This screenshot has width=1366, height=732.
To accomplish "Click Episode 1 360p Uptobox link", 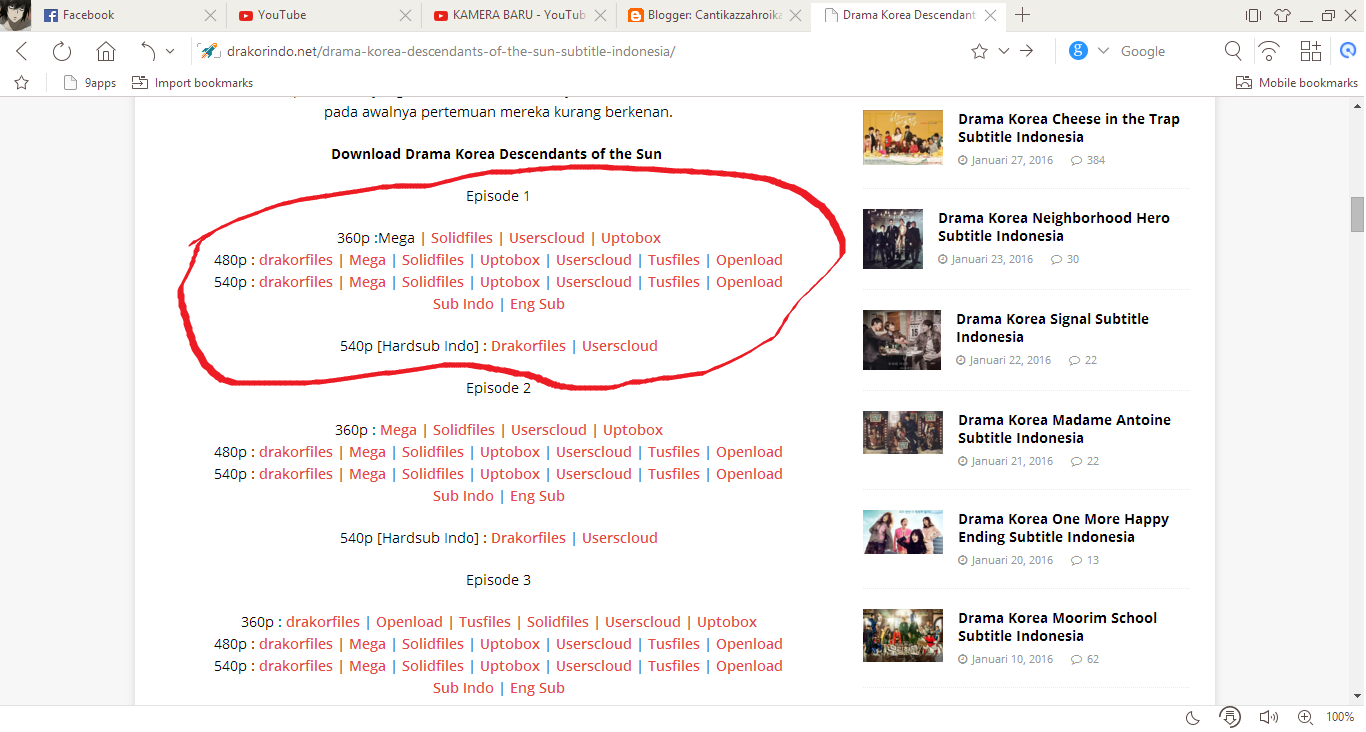I will (631, 238).
